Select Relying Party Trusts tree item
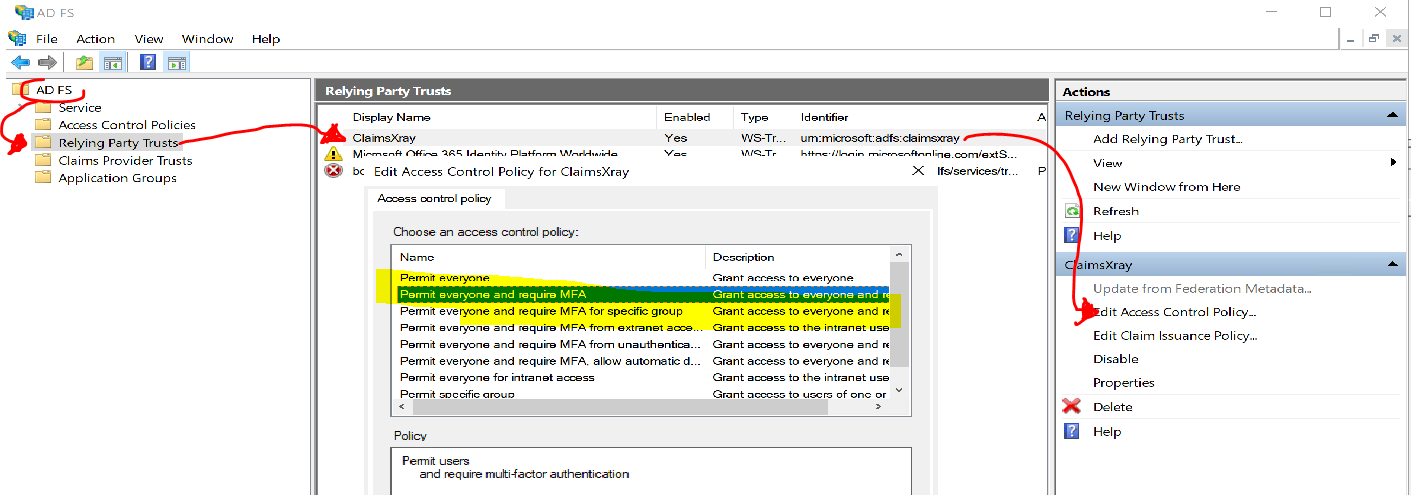The image size is (1411, 495). (118, 143)
